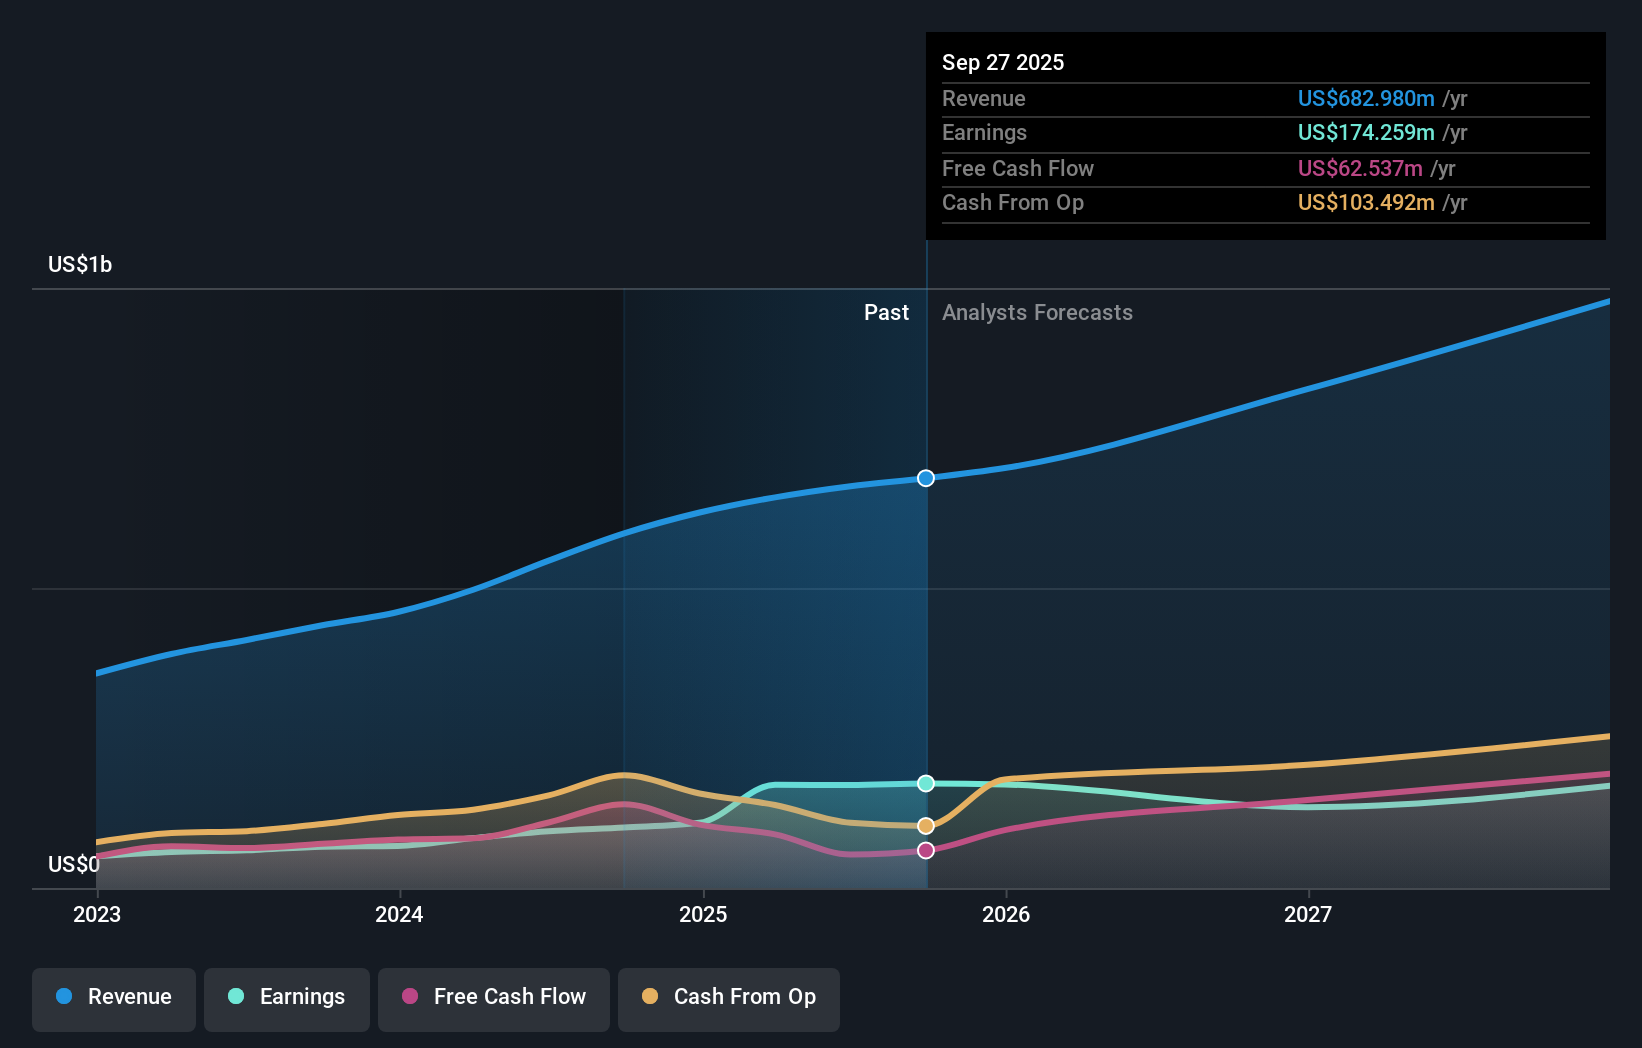Click the 2026 axis label

point(1008,914)
